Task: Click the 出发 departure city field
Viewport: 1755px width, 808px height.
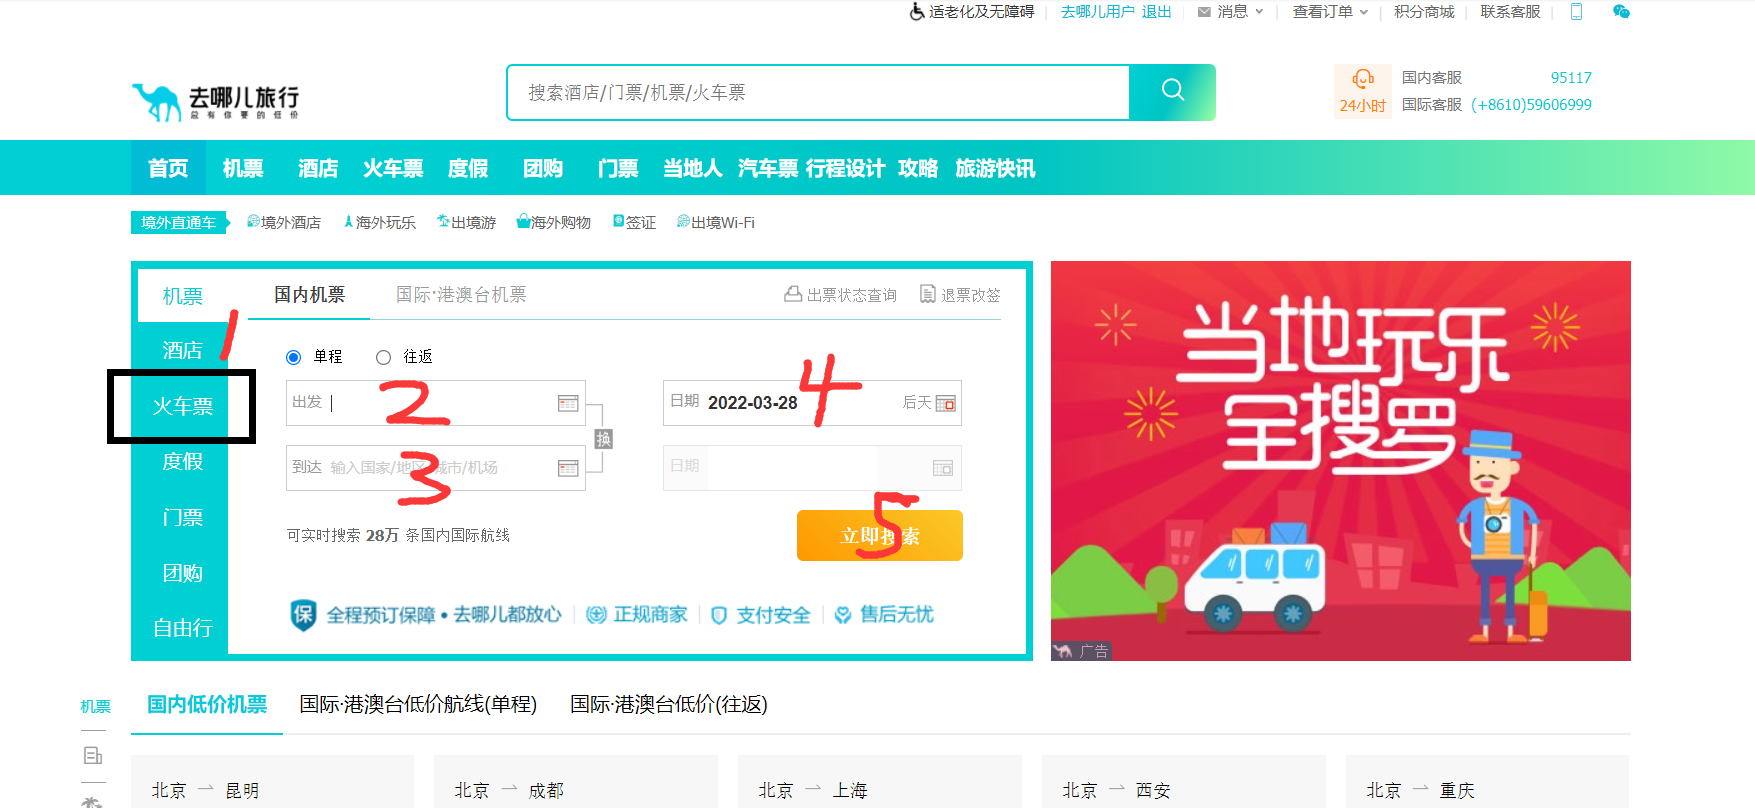Action: [436, 403]
